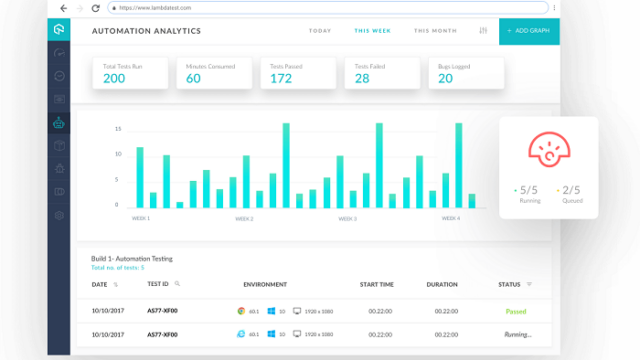
Task: Click the search icon next to TEST ID
Action: [177, 284]
